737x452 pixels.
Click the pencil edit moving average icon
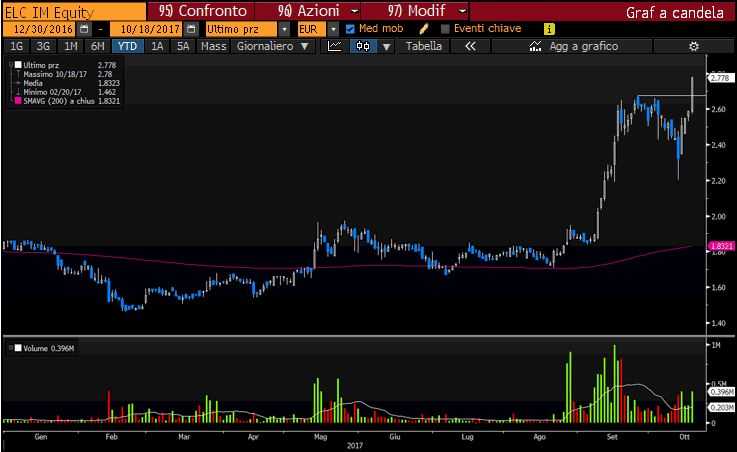point(423,29)
